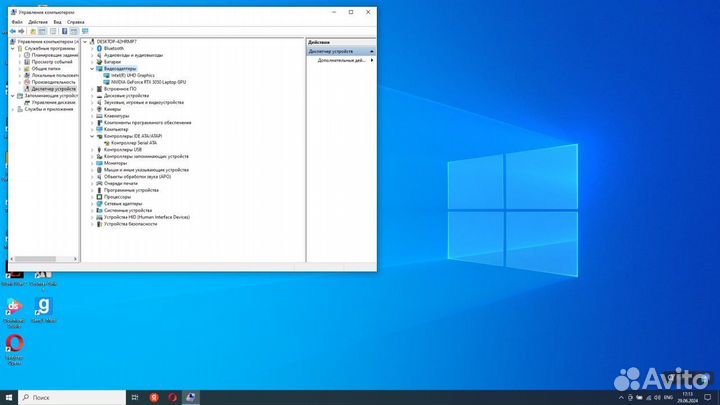
Task: Select the Устройства безопасности category
Action: [130, 224]
